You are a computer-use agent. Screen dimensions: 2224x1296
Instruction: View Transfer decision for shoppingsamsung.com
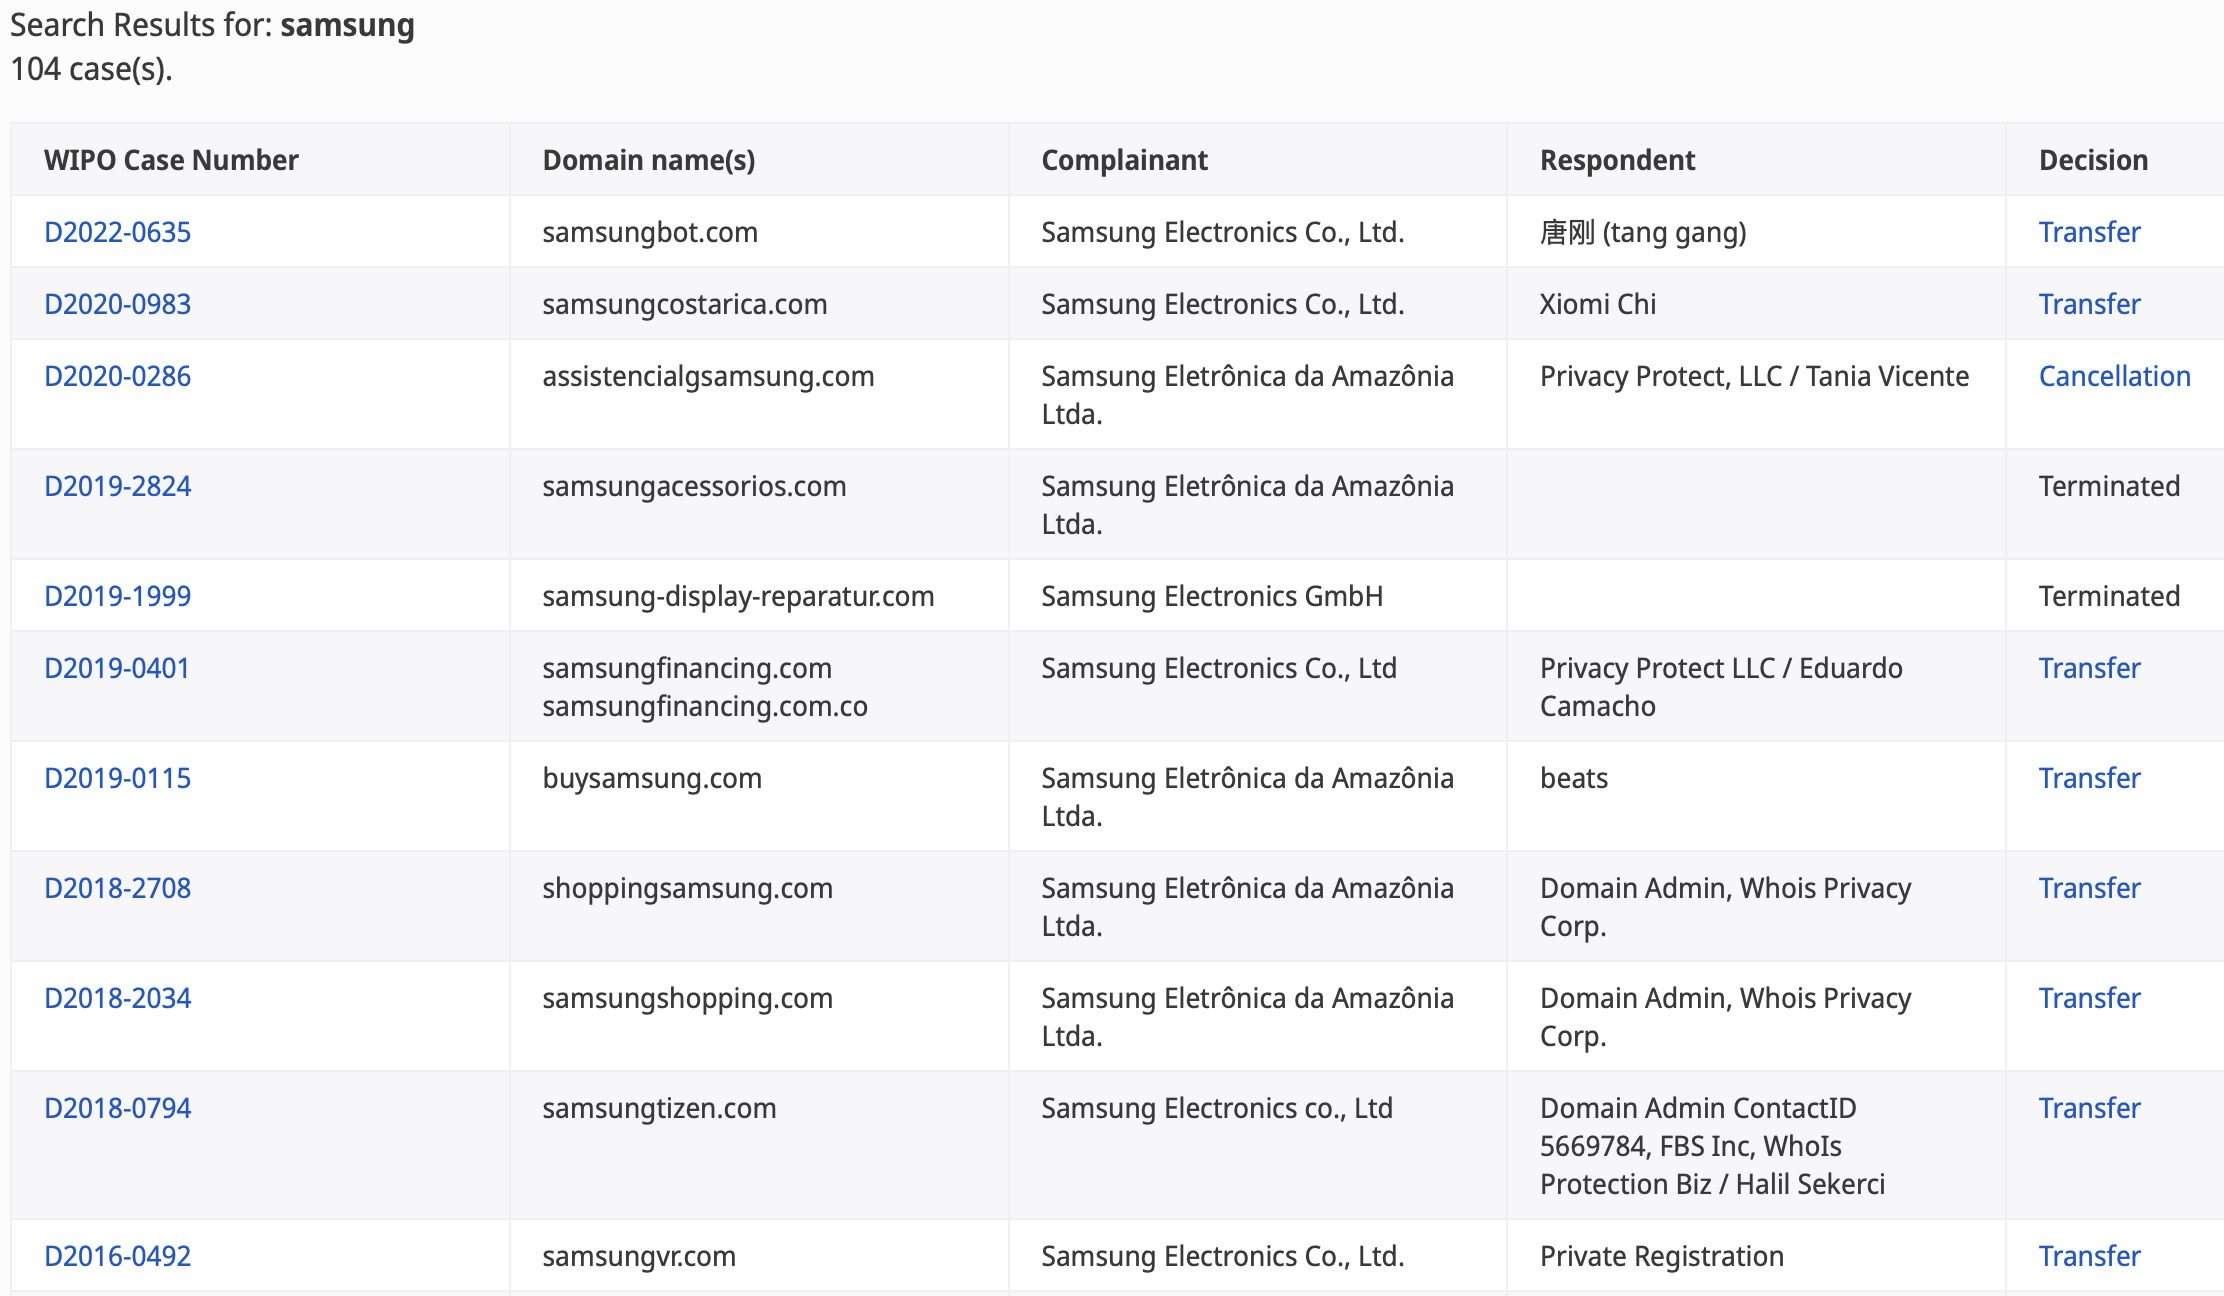[x=2089, y=888]
